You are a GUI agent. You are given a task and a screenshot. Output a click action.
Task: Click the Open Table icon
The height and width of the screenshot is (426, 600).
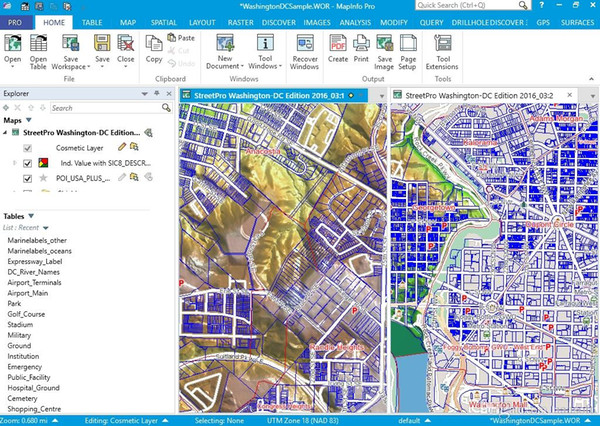pos(38,43)
